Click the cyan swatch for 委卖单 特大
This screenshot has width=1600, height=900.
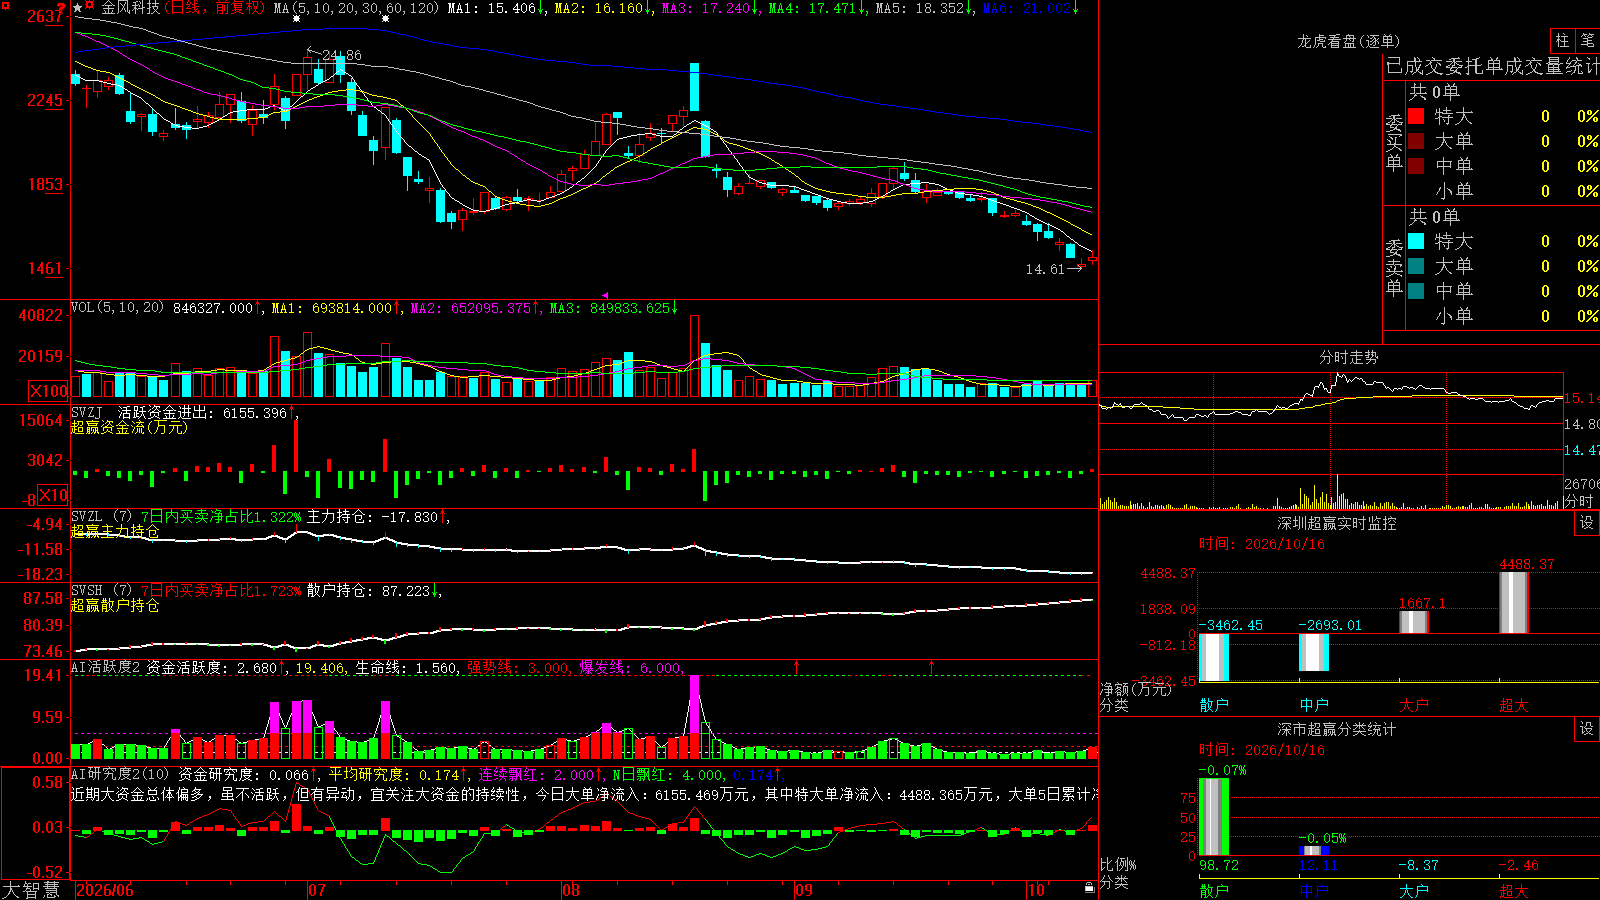click(x=1416, y=241)
